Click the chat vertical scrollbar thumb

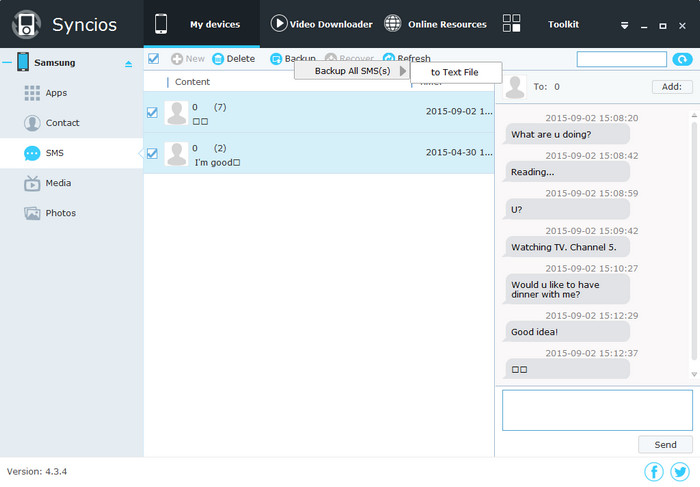(x=694, y=240)
